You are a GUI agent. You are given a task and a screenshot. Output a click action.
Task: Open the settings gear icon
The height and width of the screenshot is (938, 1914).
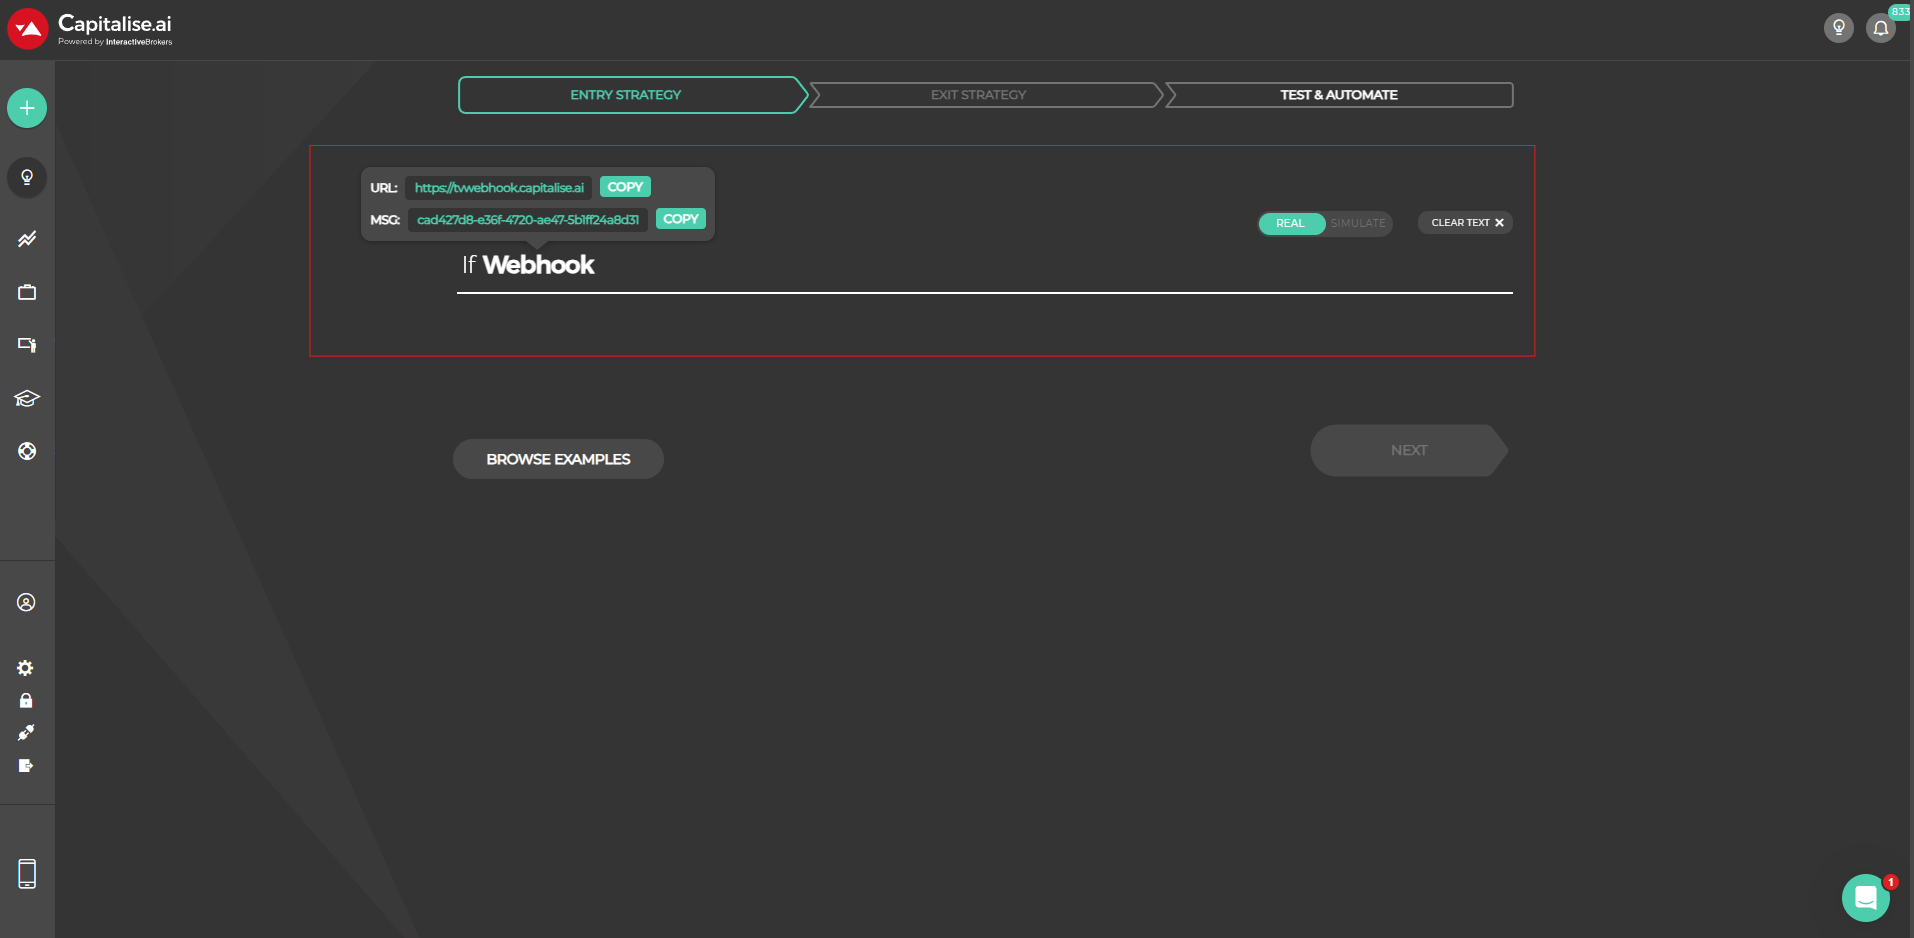pos(26,668)
